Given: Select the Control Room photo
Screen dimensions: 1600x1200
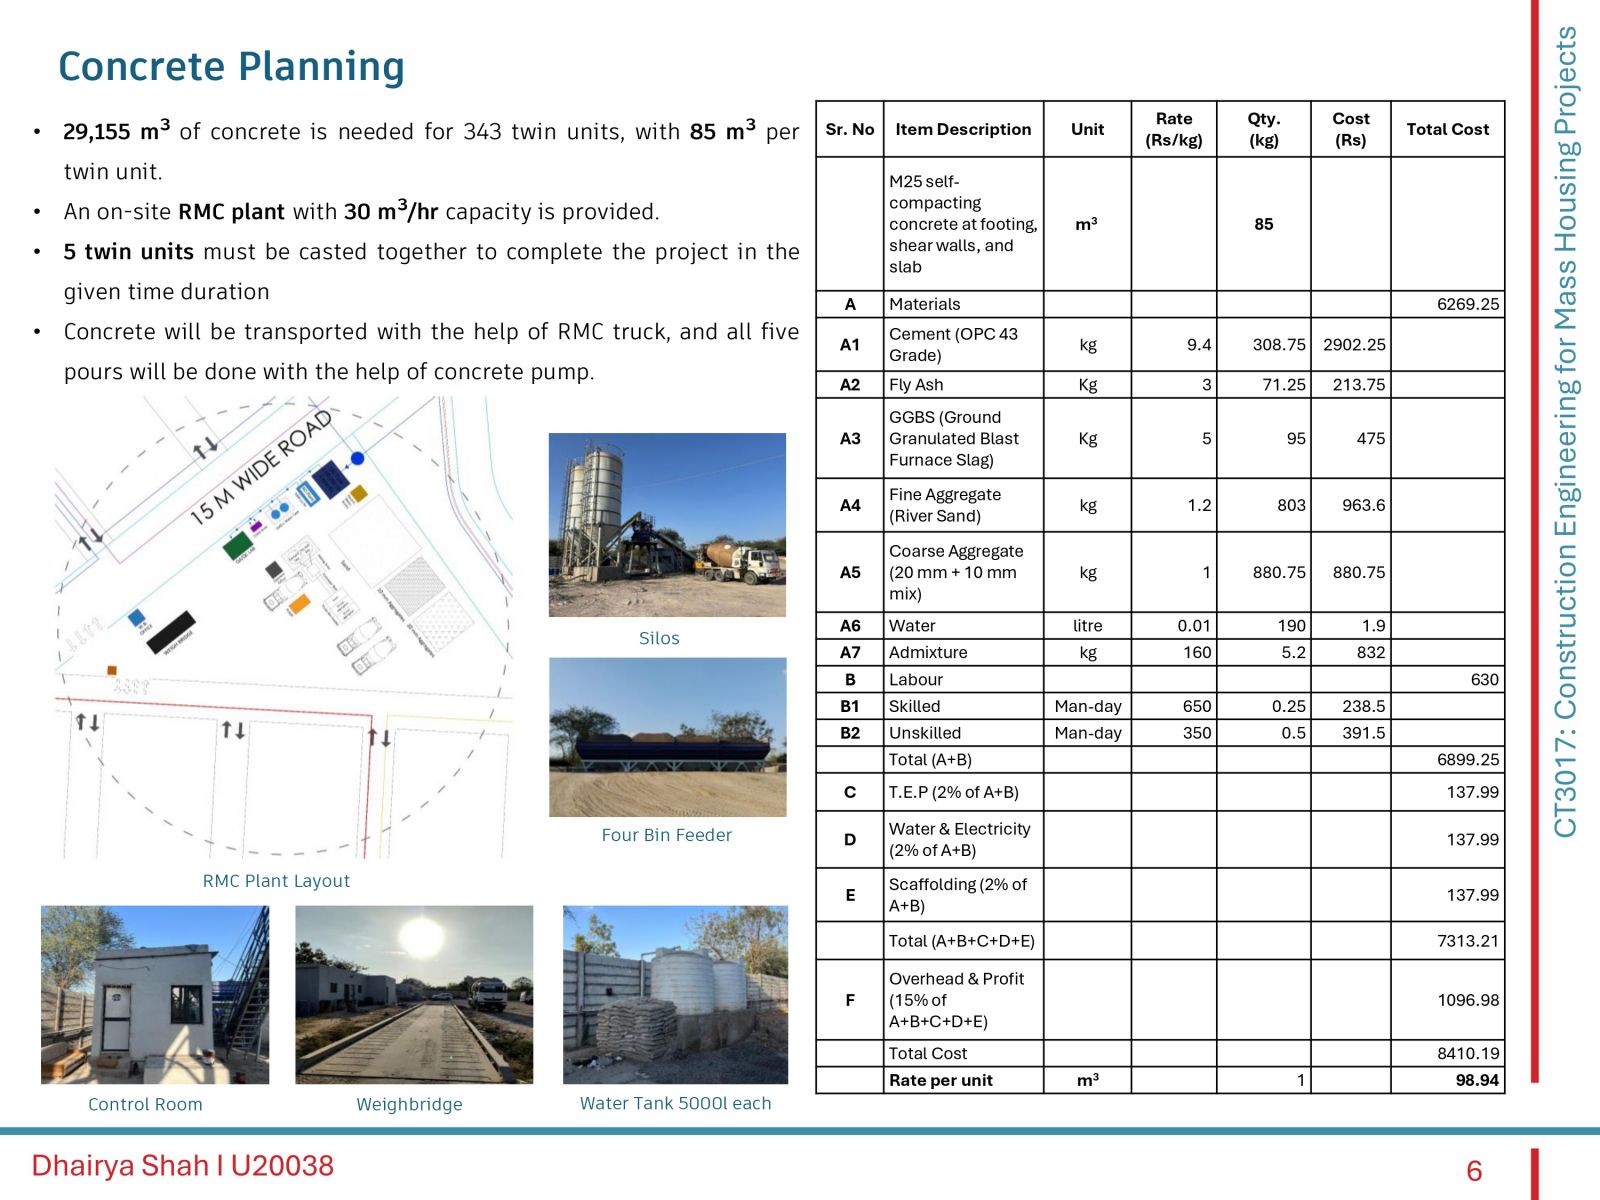Looking at the screenshot, I should tap(155, 995).
